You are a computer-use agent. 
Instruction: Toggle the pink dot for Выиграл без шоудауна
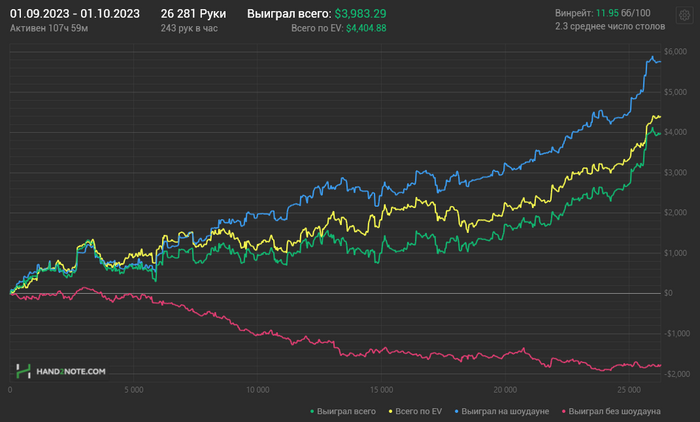click(x=564, y=411)
